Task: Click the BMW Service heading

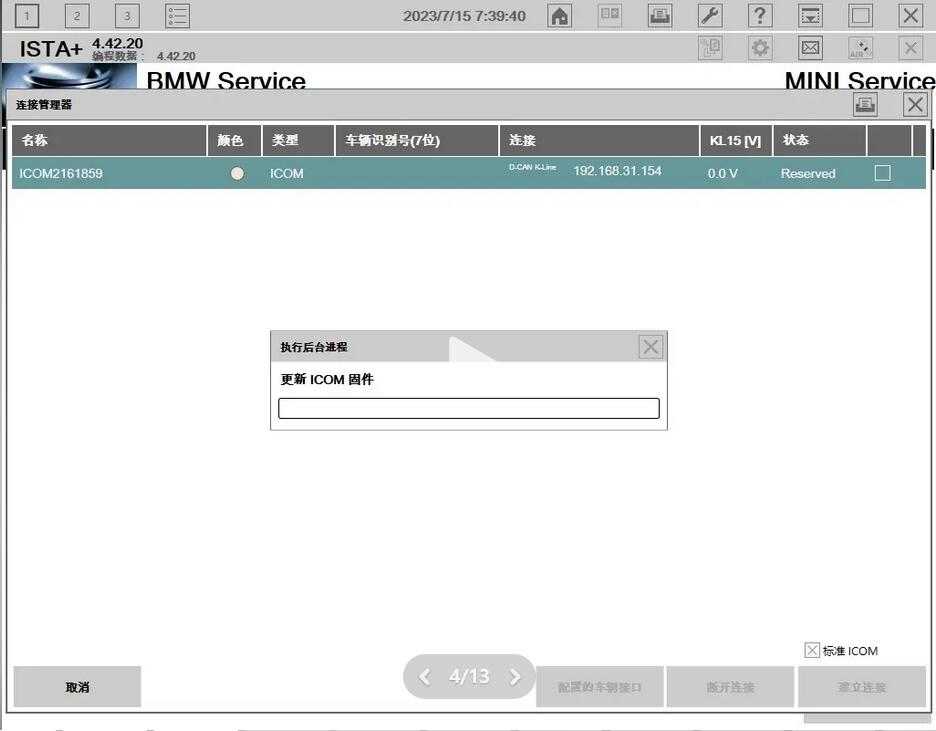Action: [226, 81]
